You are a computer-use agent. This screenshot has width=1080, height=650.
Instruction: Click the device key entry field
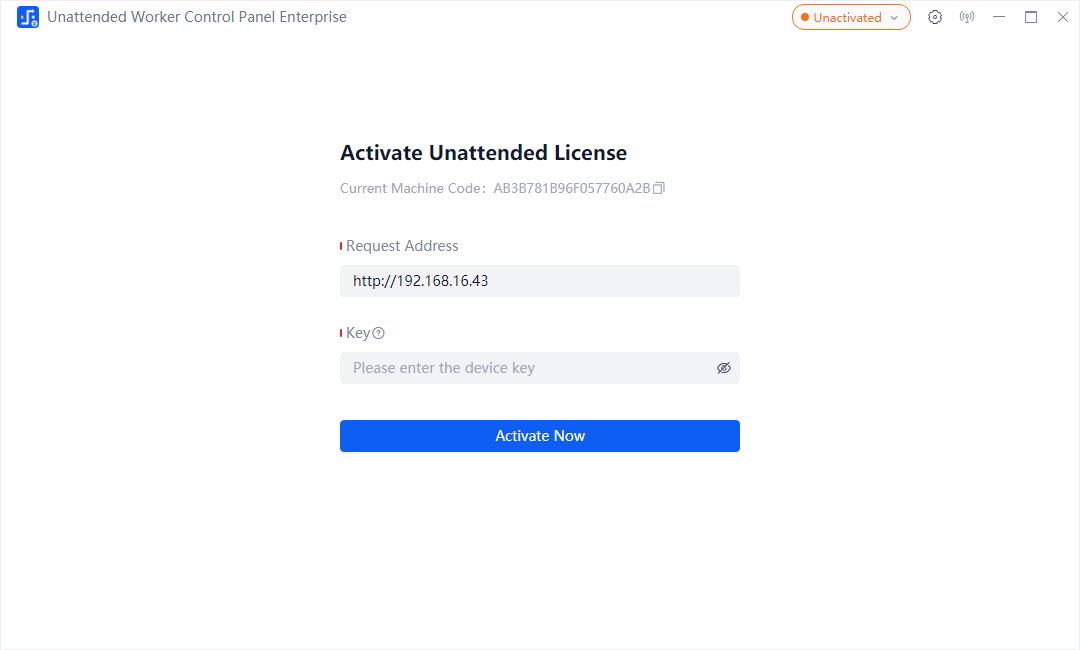530,368
